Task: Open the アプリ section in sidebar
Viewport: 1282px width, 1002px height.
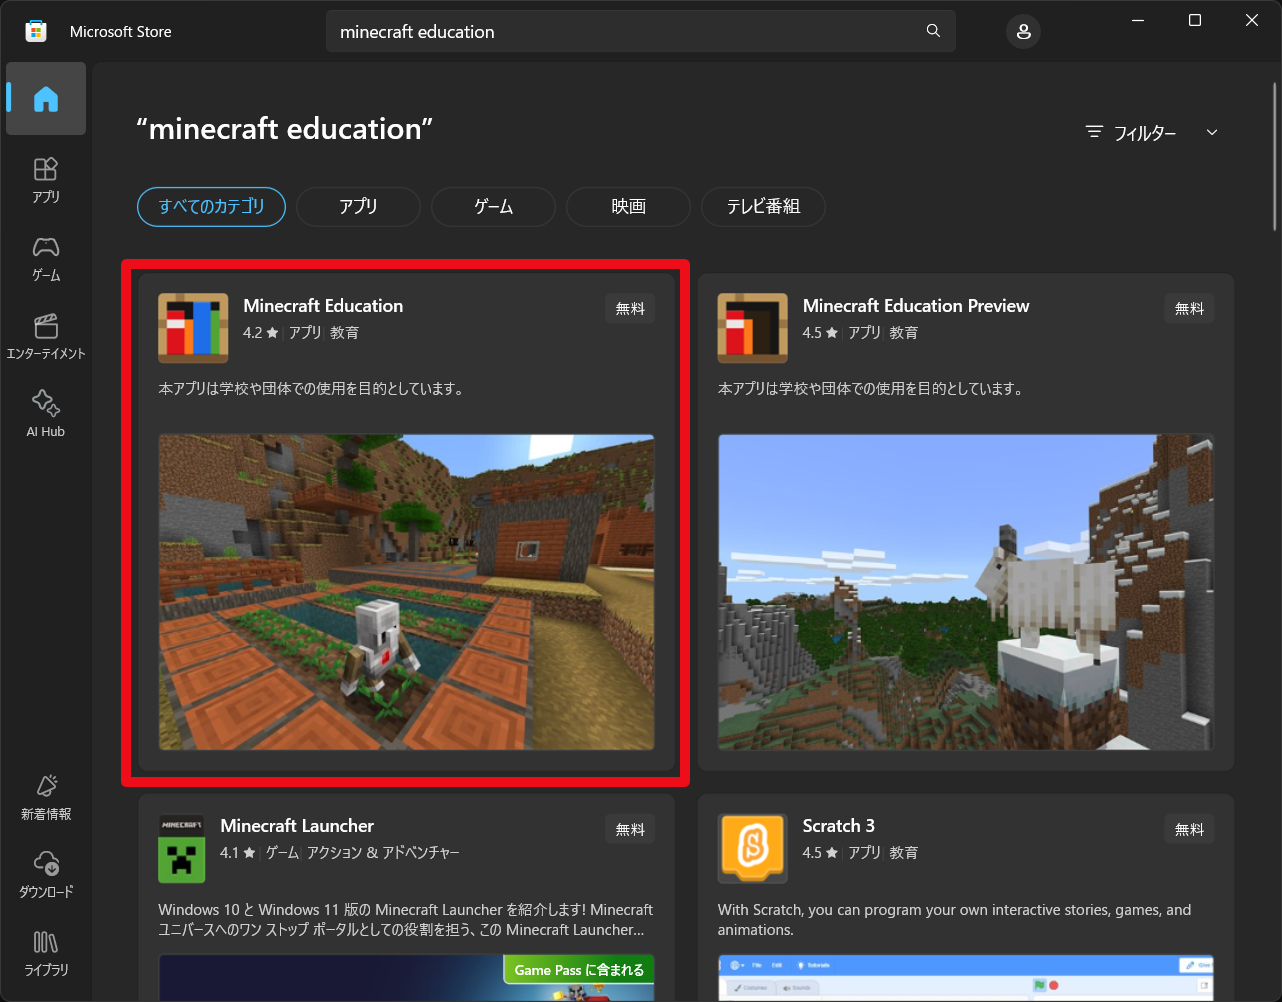Action: tap(46, 180)
